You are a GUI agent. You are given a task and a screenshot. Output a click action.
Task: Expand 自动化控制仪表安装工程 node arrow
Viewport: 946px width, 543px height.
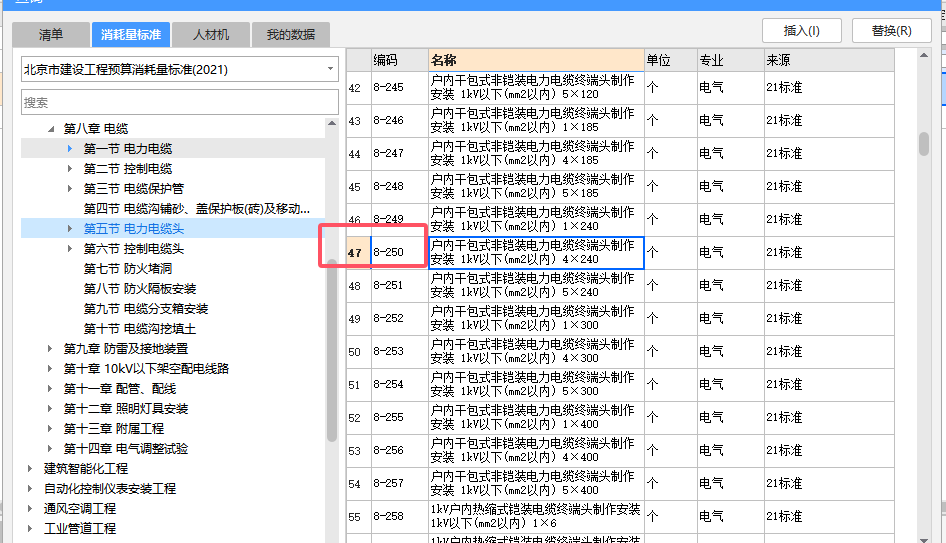point(30,488)
